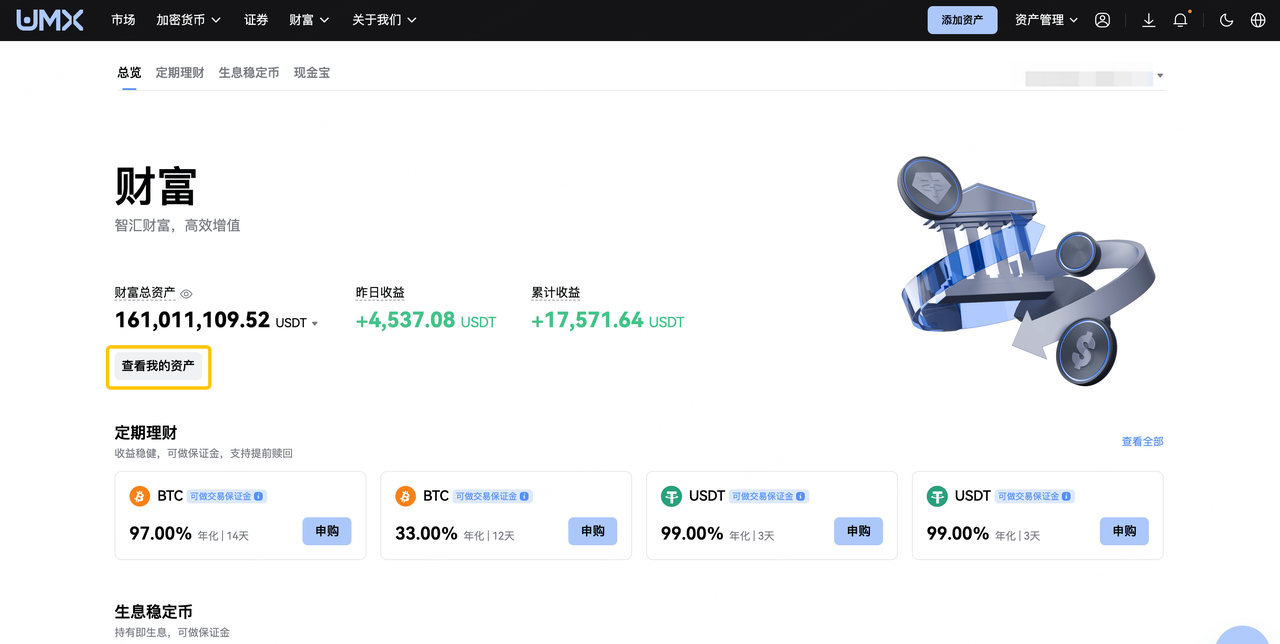Switch to the 生息稳定币 tab
The height and width of the screenshot is (644, 1280).
click(249, 73)
